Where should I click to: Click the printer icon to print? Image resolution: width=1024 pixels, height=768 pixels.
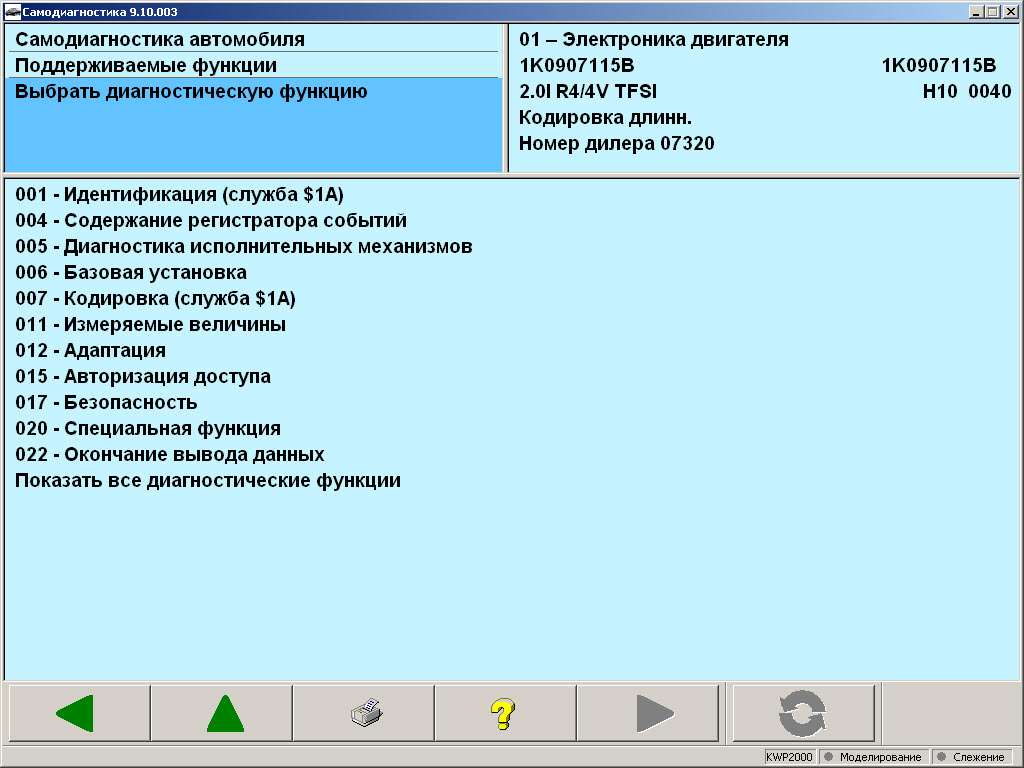pos(364,711)
